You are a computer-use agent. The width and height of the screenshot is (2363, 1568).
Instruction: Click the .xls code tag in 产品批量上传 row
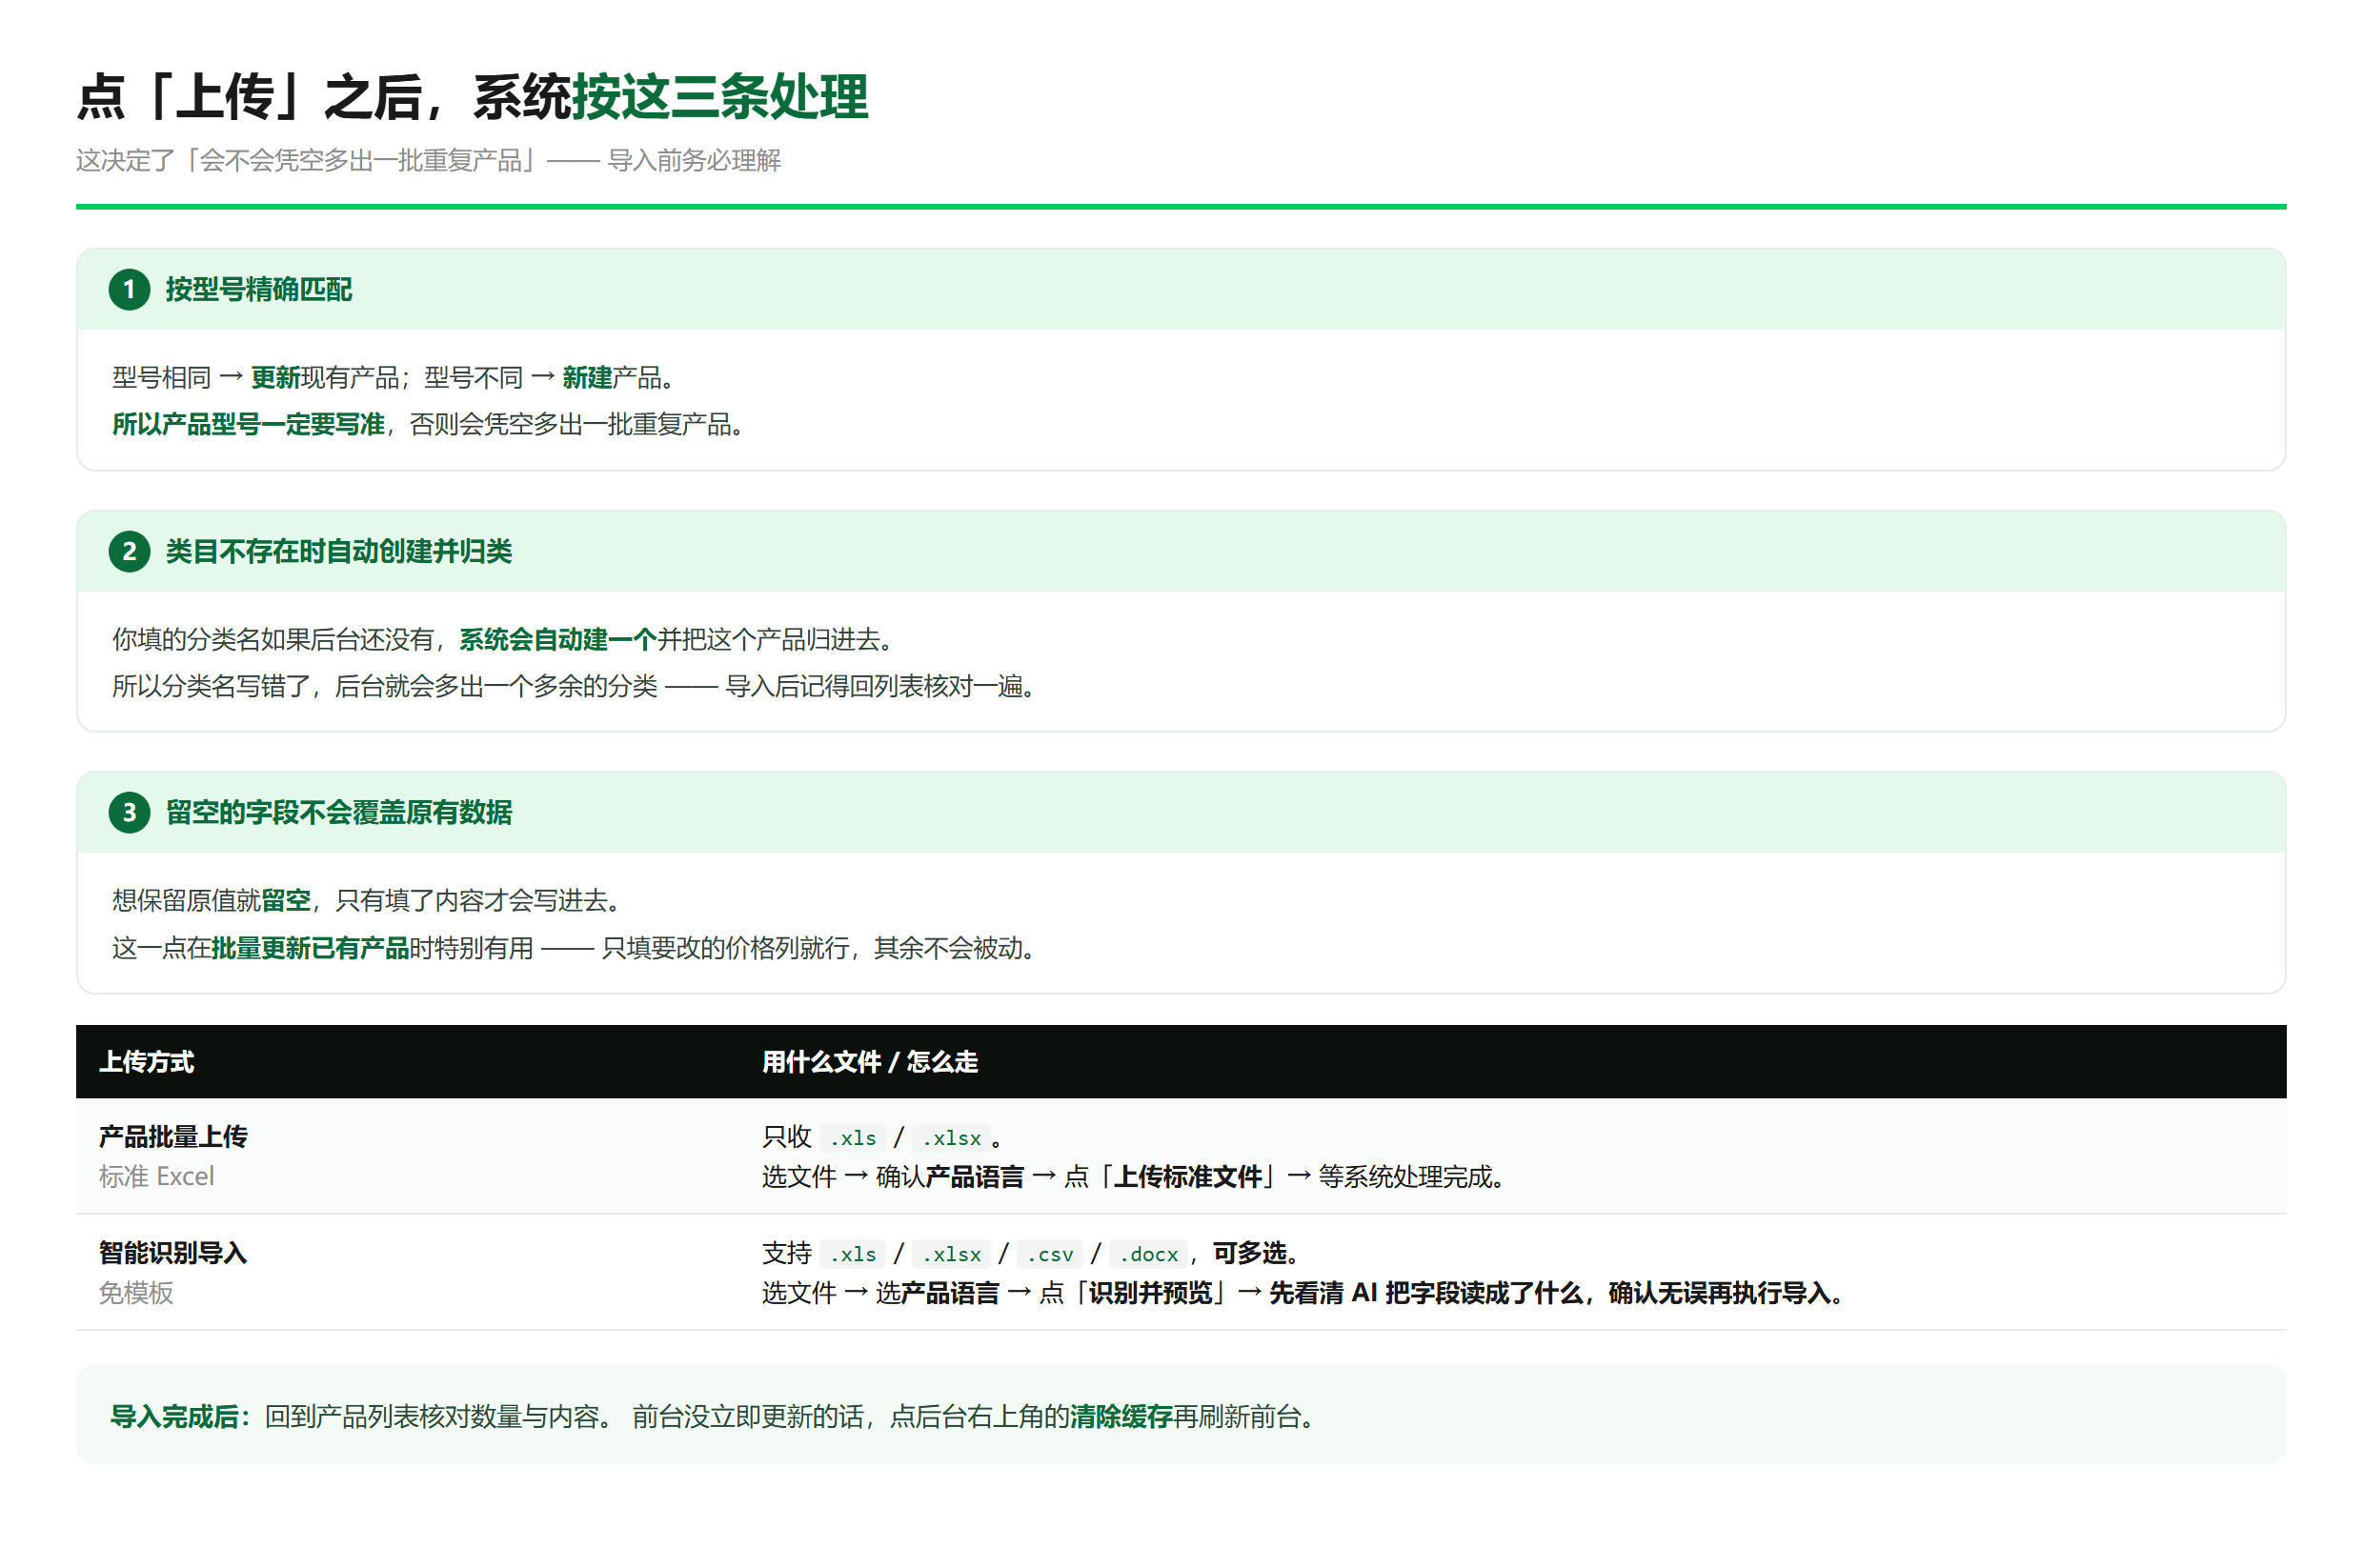click(x=853, y=1138)
